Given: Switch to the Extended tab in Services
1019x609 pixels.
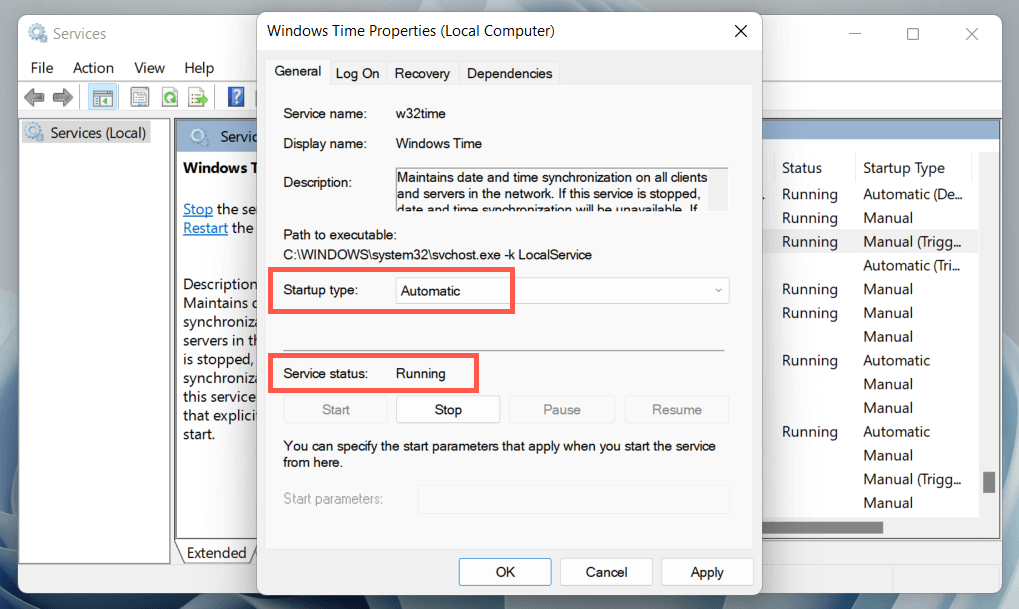Looking at the screenshot, I should coord(216,552).
